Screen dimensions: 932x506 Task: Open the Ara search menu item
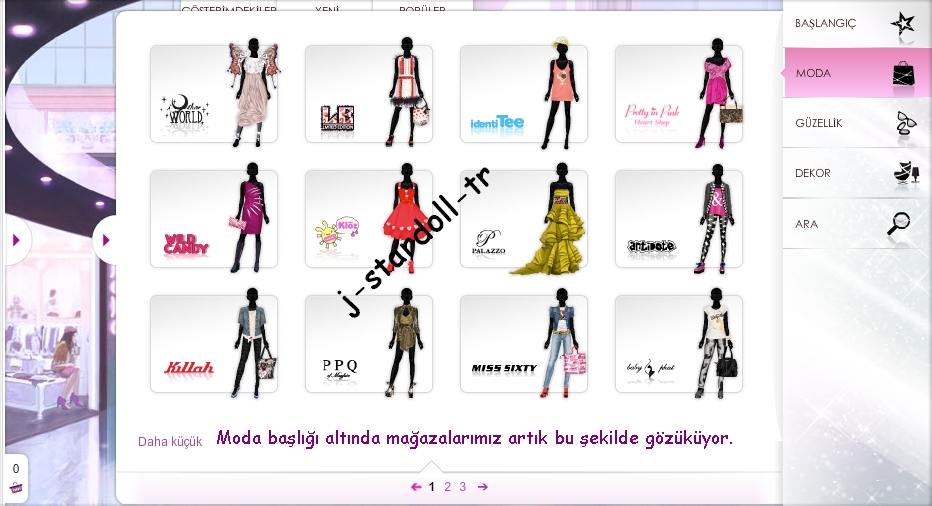[x=857, y=224]
